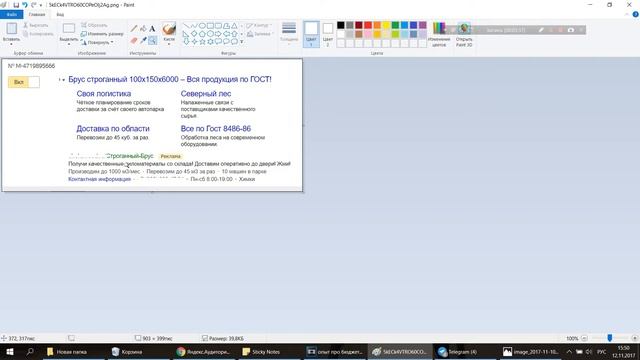The image size is (640, 360).
Task: Click Edit colors (Изменение цветов) icon
Action: (x=439, y=29)
